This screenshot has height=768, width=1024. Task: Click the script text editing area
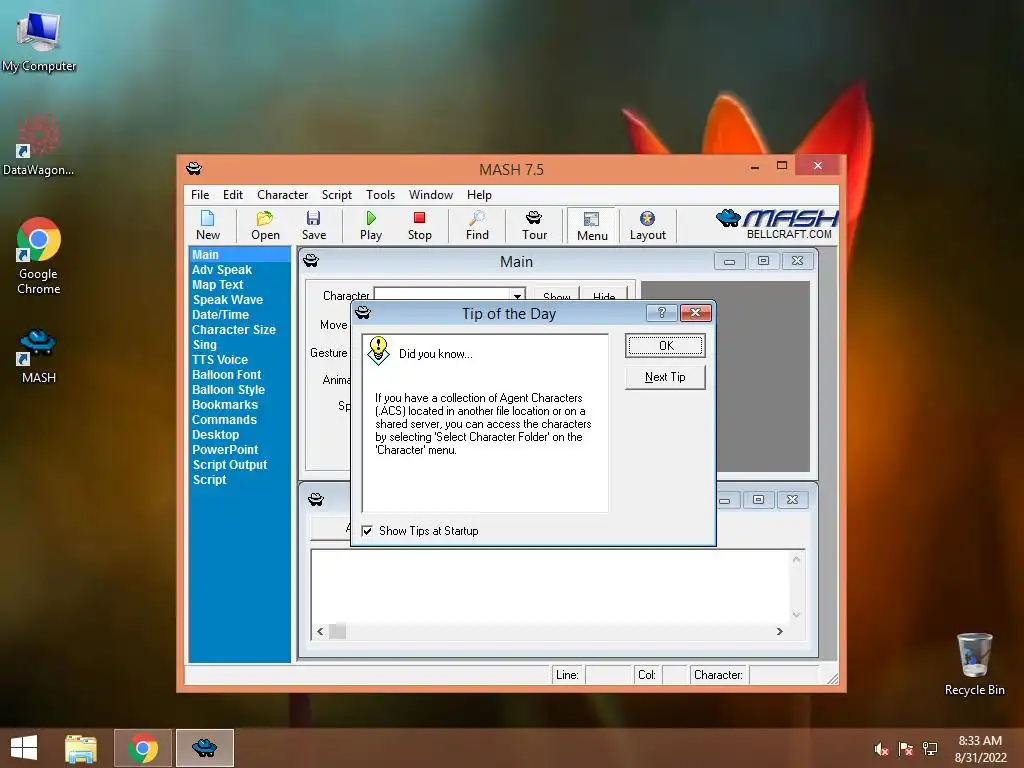click(x=551, y=586)
